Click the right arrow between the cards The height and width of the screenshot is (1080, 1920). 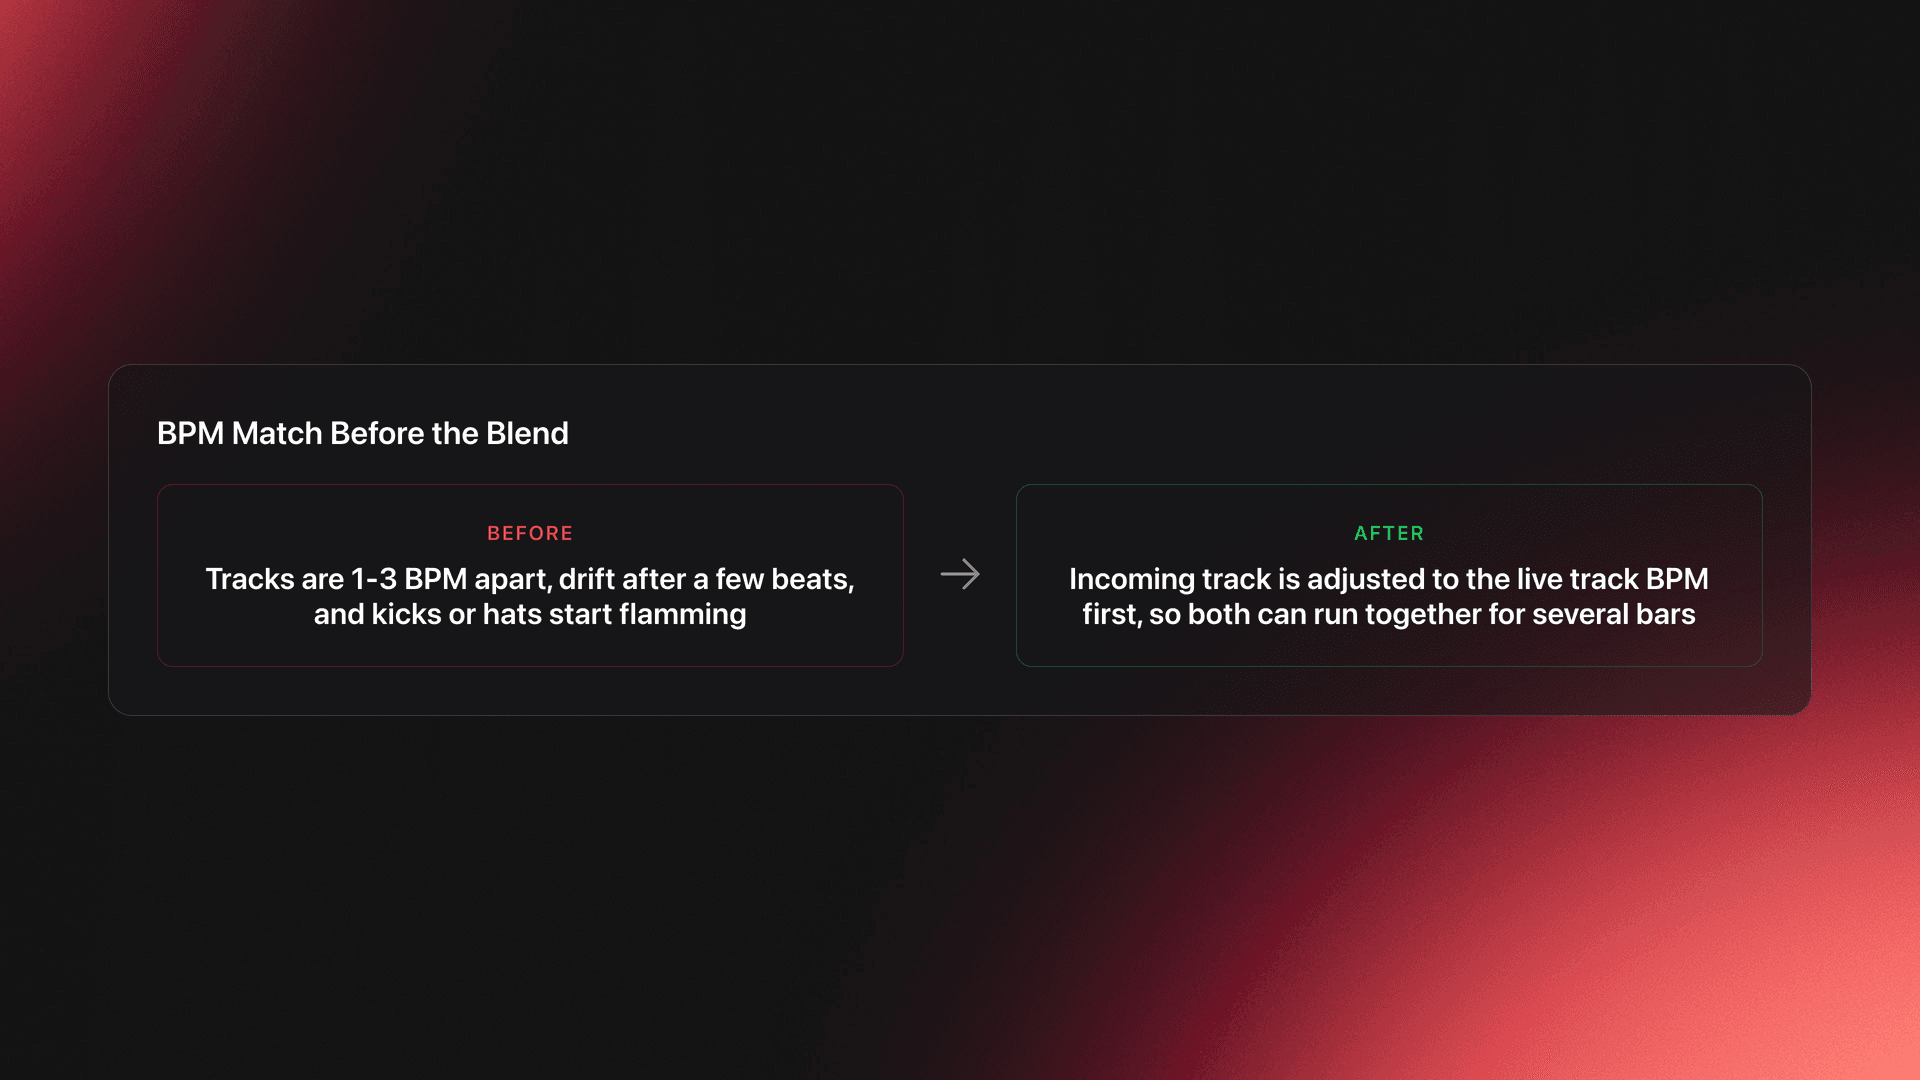point(960,574)
